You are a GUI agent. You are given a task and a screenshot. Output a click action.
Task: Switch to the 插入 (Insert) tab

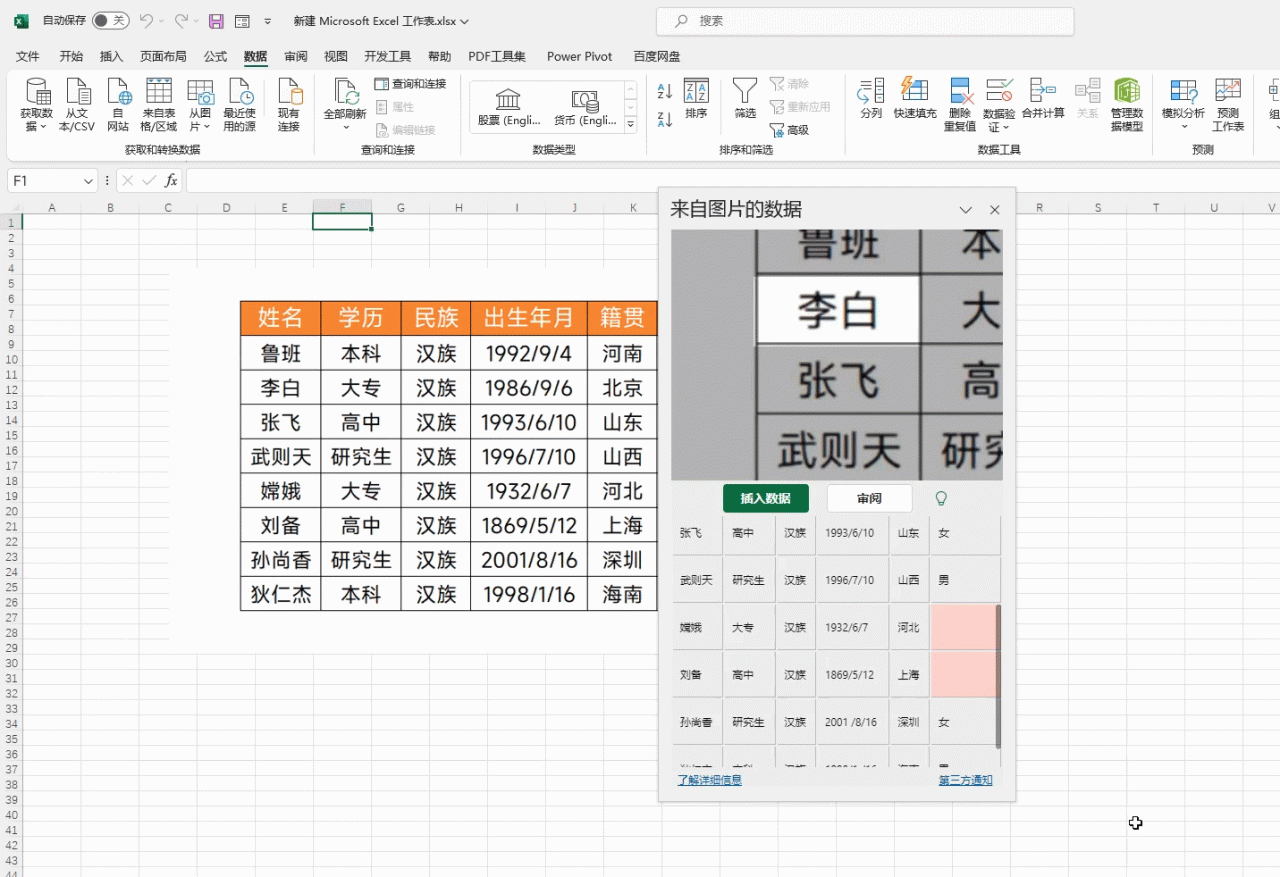(112, 57)
